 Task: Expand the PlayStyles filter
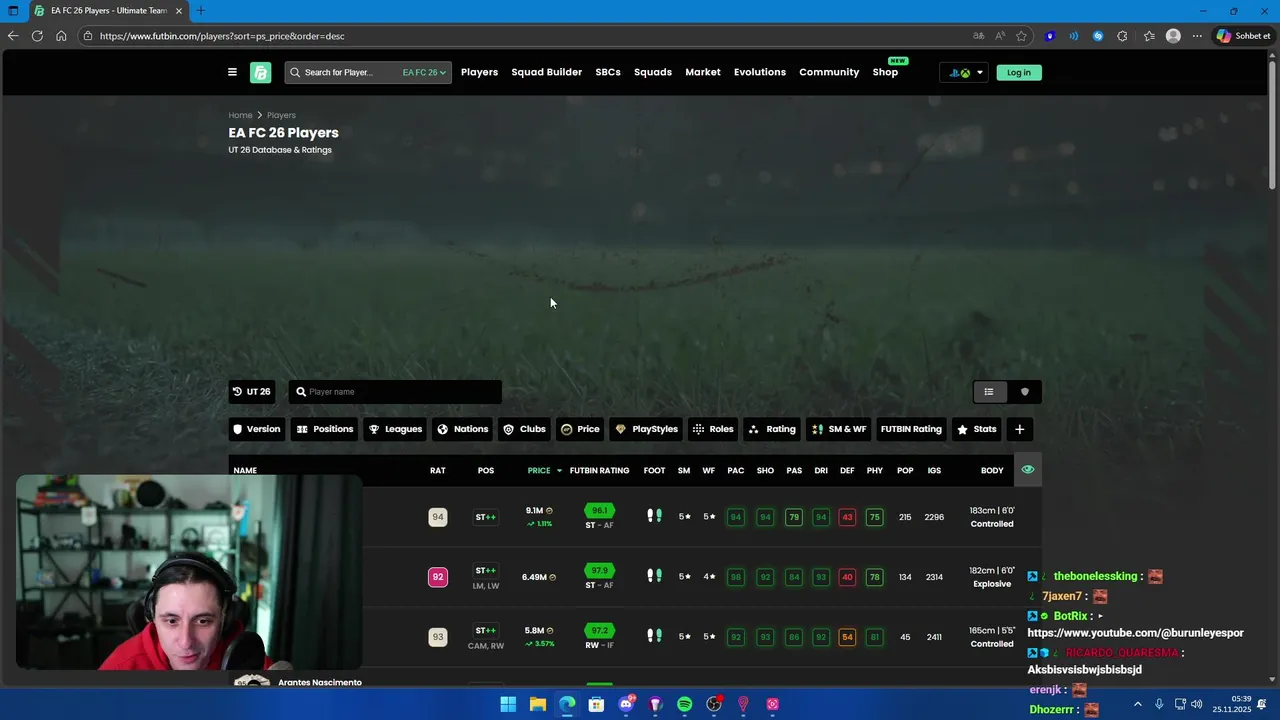(646, 429)
